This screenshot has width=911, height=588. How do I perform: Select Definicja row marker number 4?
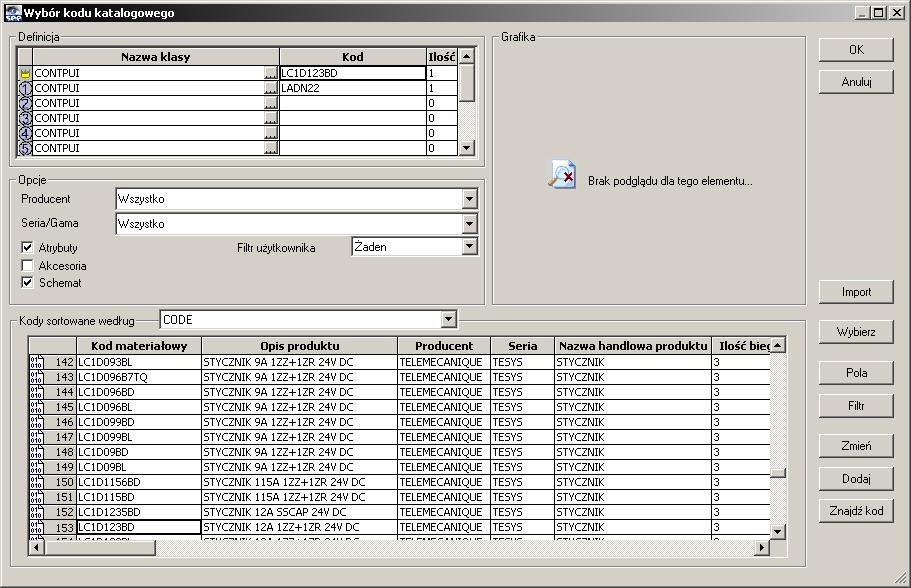(x=25, y=134)
